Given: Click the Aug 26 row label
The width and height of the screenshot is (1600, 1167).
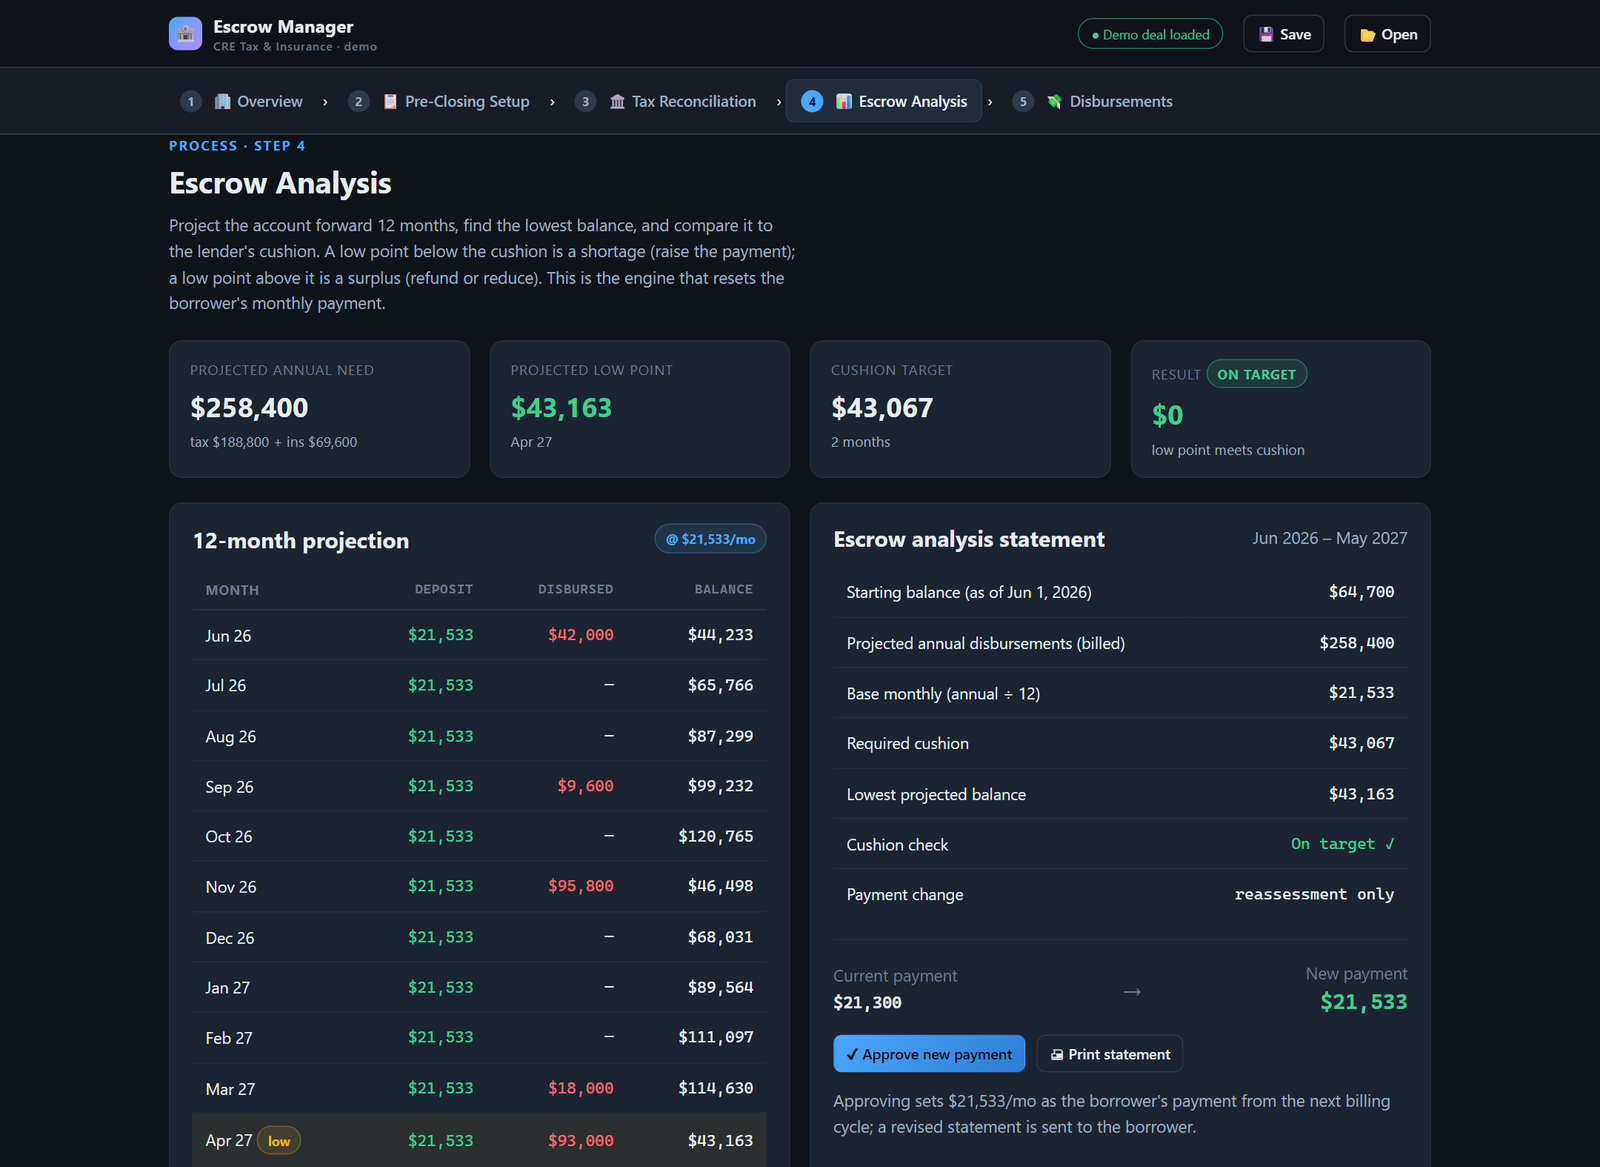Looking at the screenshot, I should pyautogui.click(x=231, y=737).
